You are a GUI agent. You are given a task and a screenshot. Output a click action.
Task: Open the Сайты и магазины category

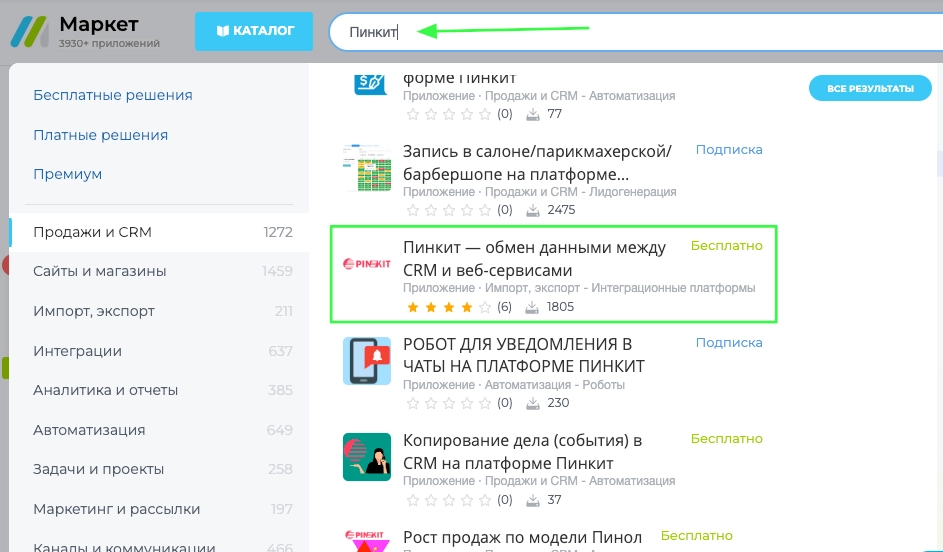99,271
